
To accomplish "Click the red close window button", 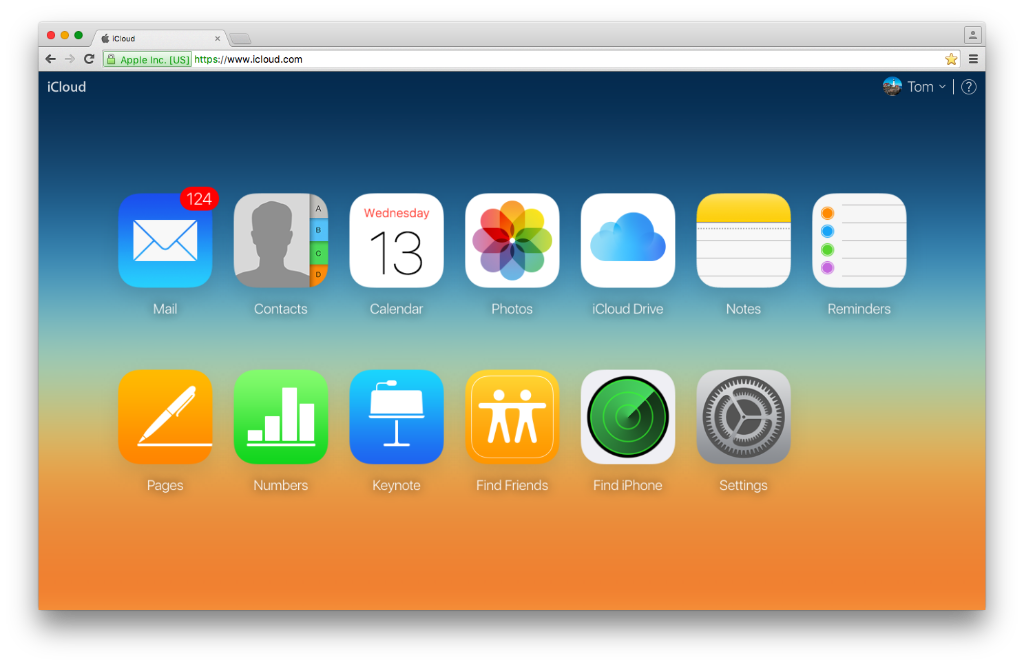I will pos(51,35).
